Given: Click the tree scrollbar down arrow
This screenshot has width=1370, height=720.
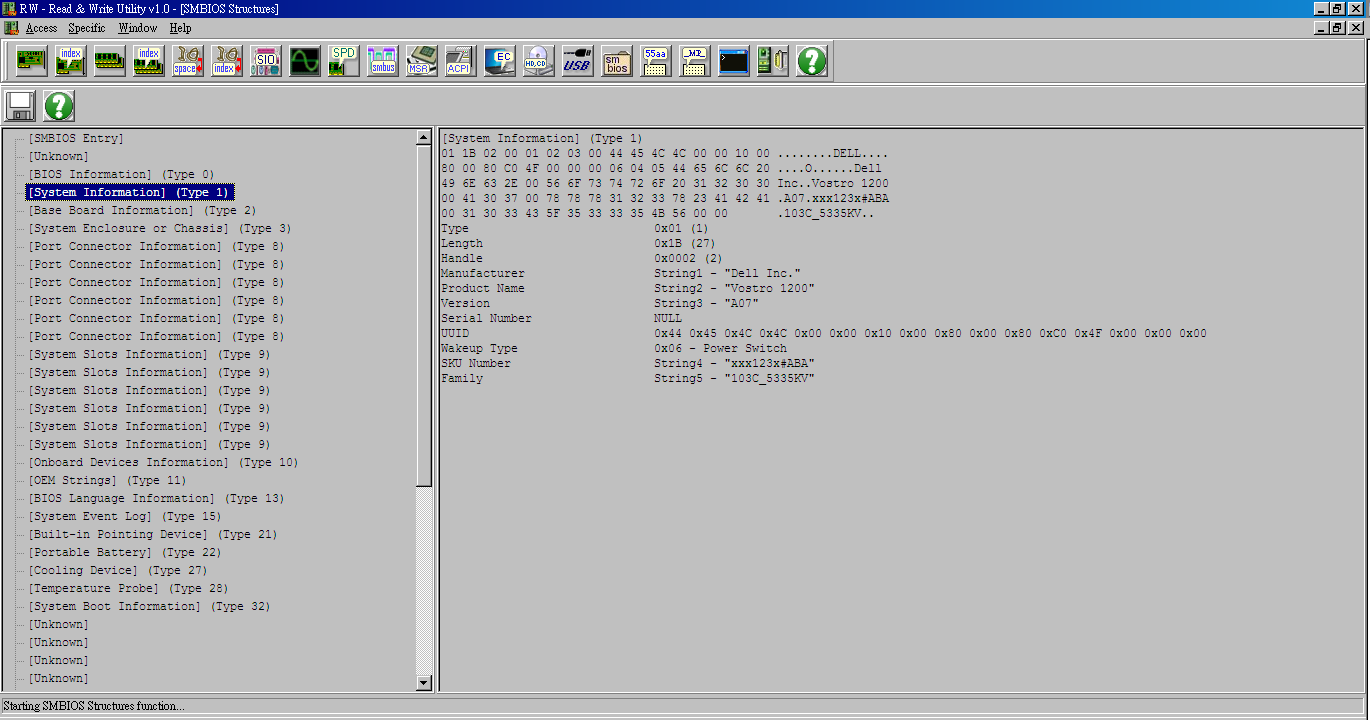Looking at the screenshot, I should tap(424, 682).
